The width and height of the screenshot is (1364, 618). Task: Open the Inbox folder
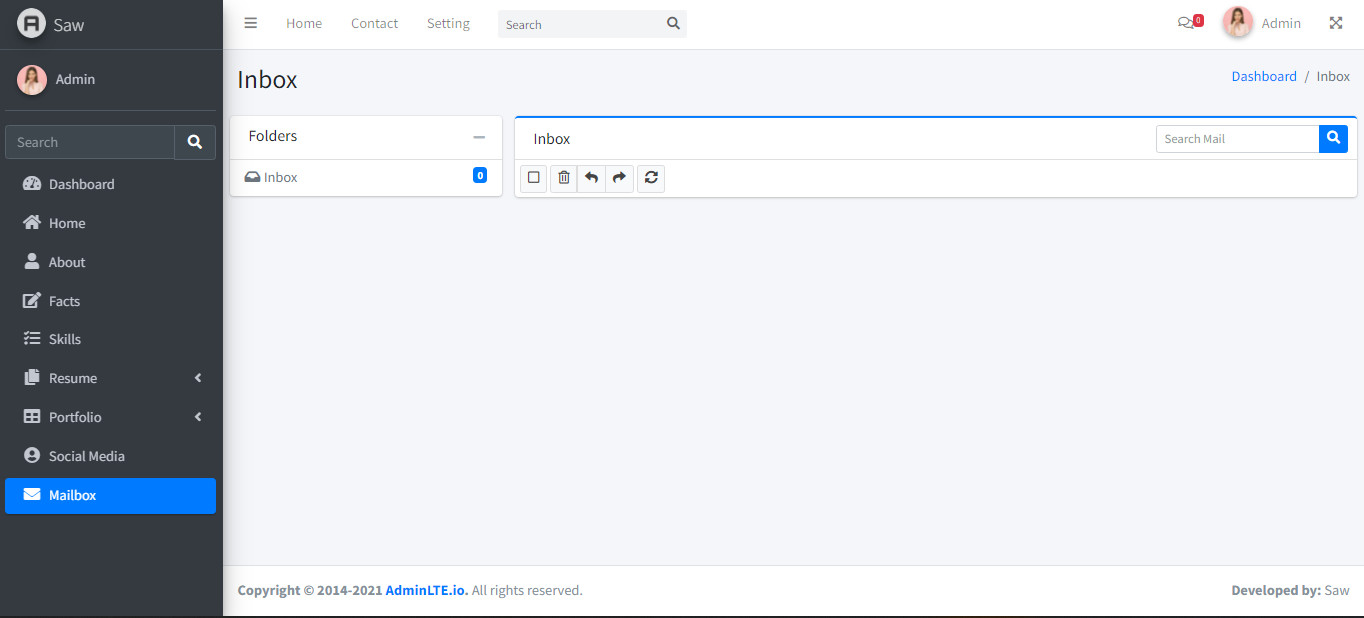tap(365, 177)
